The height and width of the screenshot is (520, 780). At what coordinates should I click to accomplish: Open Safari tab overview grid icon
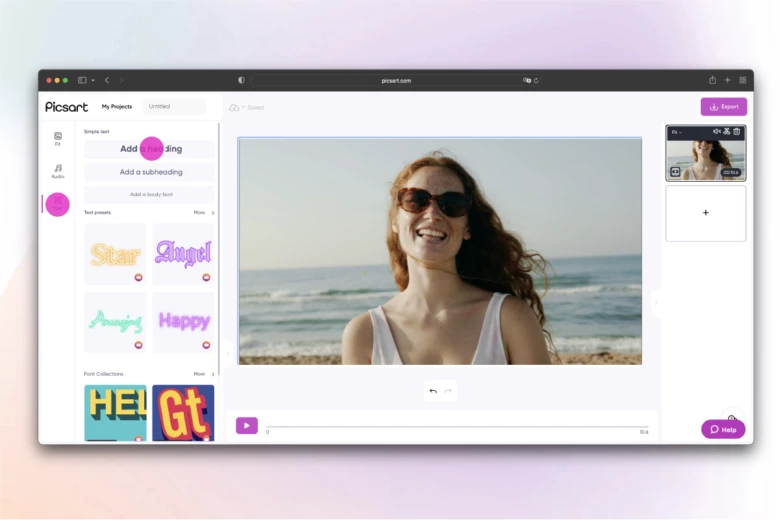[743, 80]
